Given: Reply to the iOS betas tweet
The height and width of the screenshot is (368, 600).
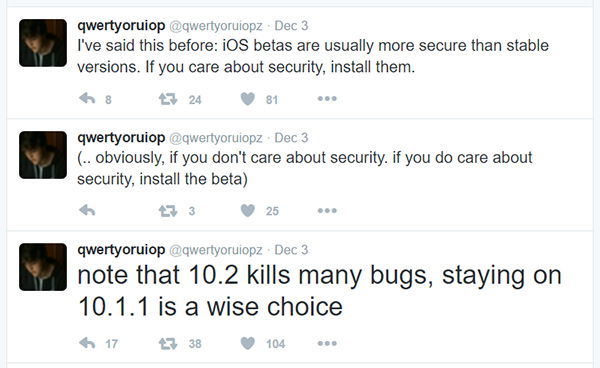Looking at the screenshot, I should (x=87, y=99).
